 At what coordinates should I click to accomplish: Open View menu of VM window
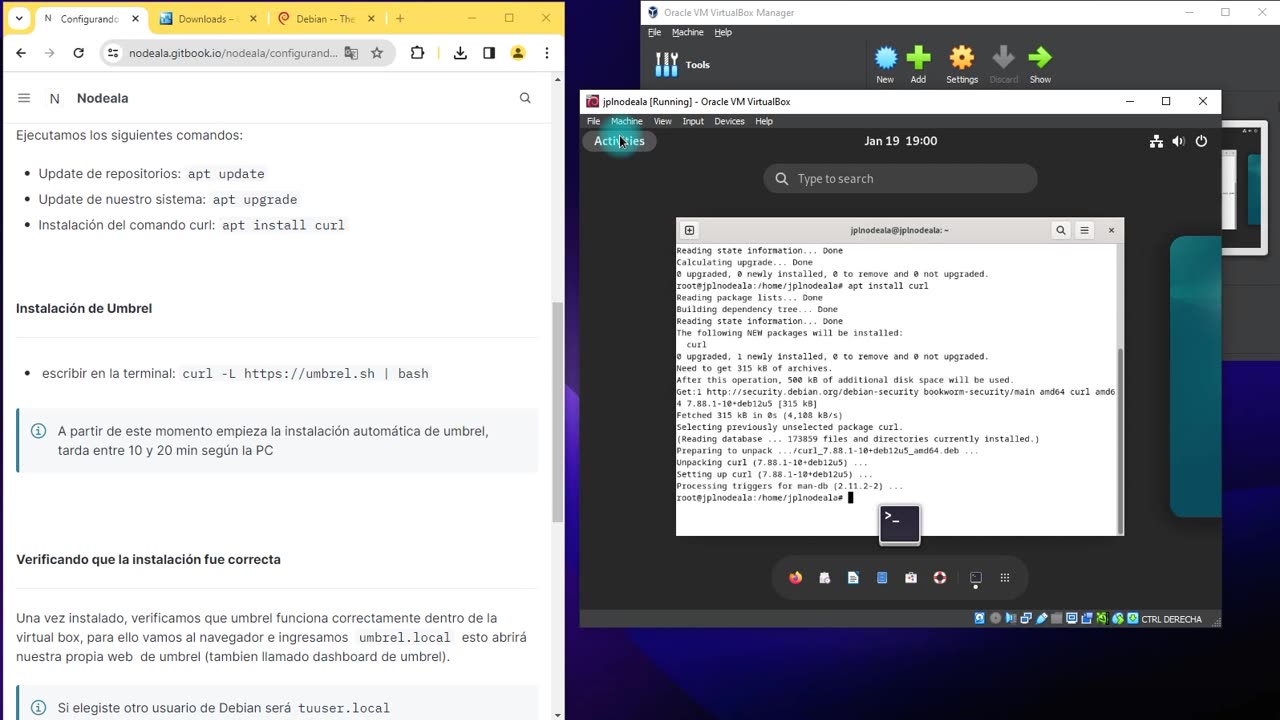[x=662, y=121]
